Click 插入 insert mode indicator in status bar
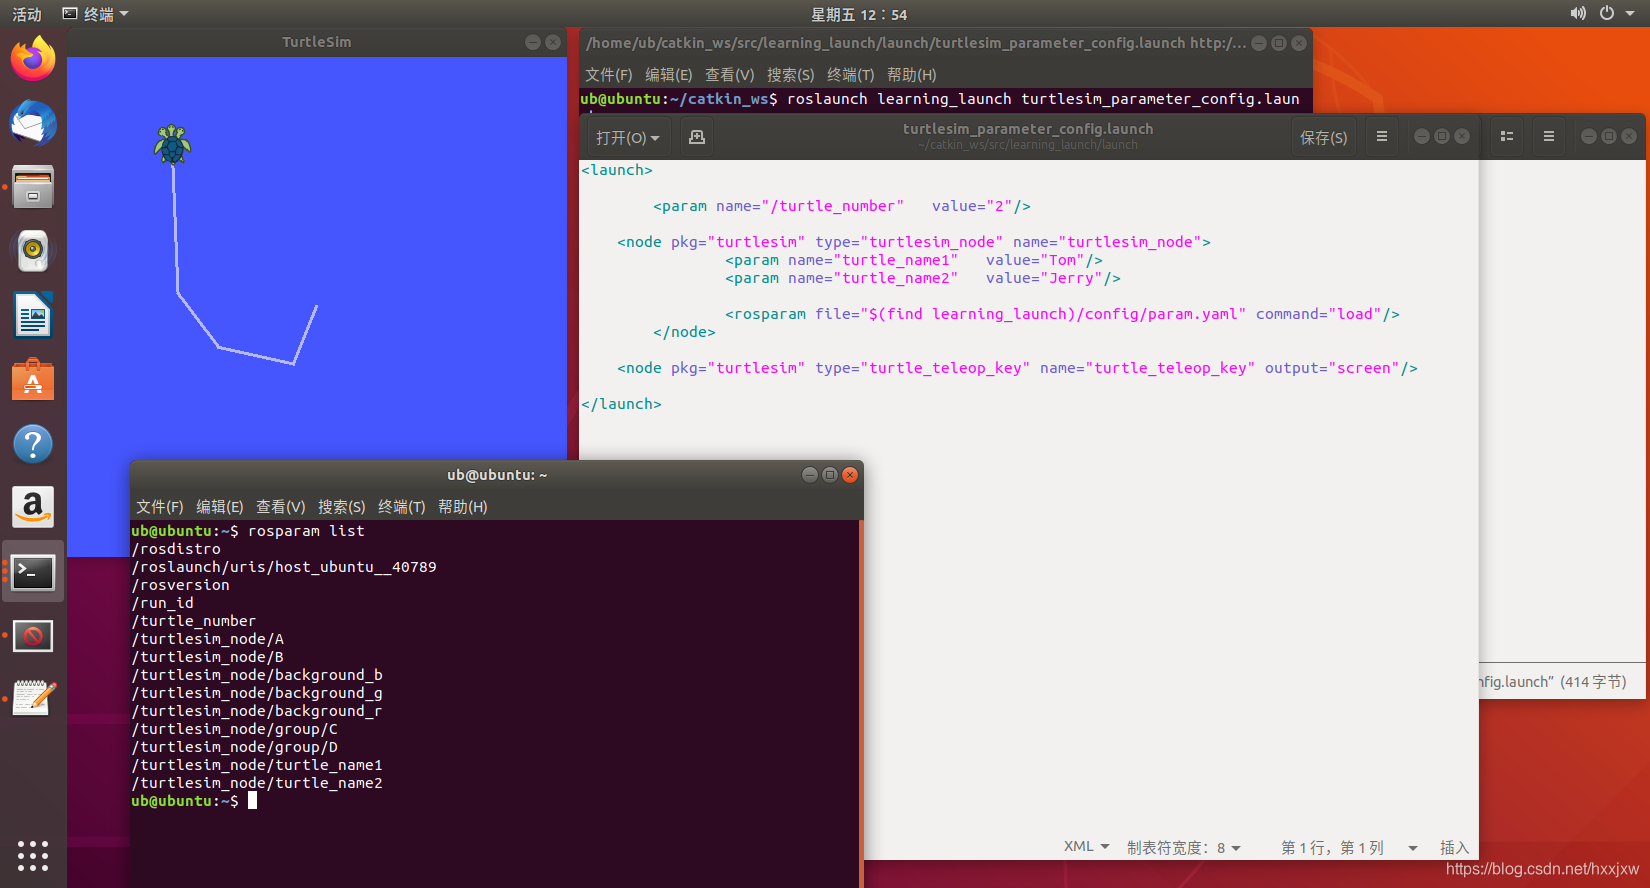 1454,847
